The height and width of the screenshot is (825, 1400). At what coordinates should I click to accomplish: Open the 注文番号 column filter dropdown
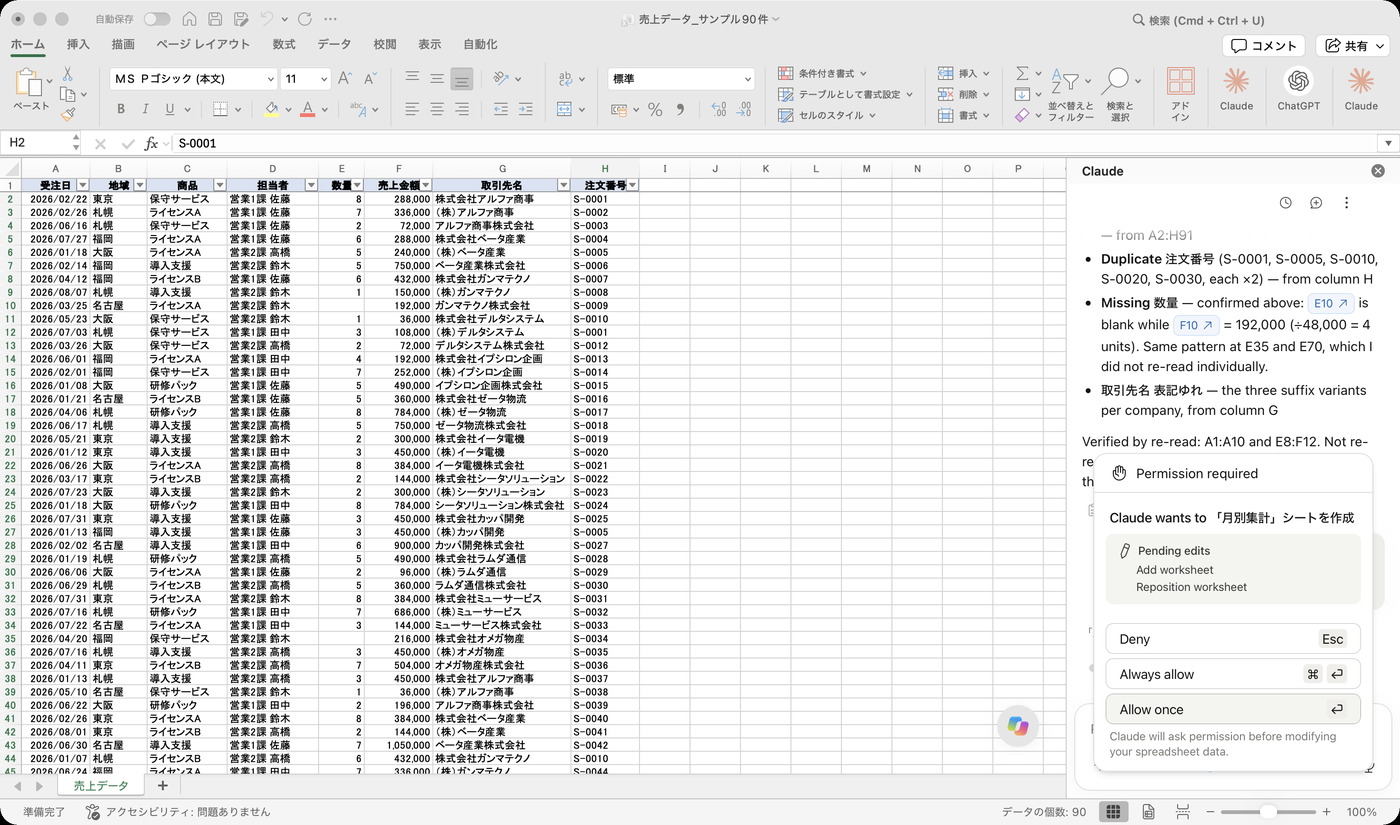[x=632, y=185]
